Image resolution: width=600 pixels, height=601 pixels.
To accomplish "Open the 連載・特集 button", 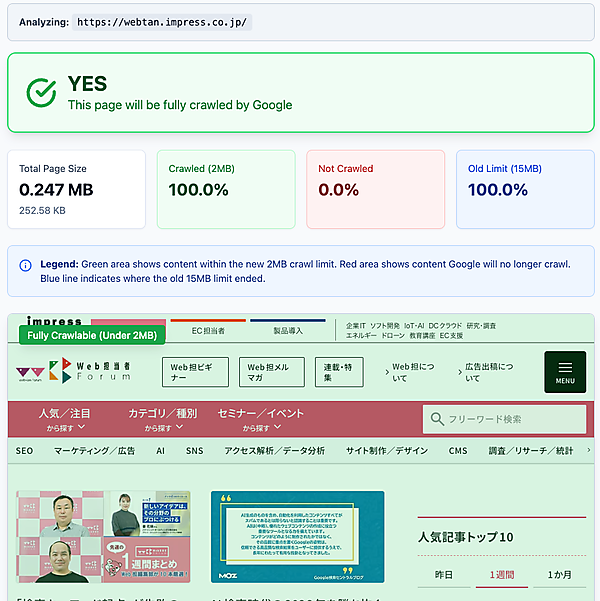I will (339, 372).
